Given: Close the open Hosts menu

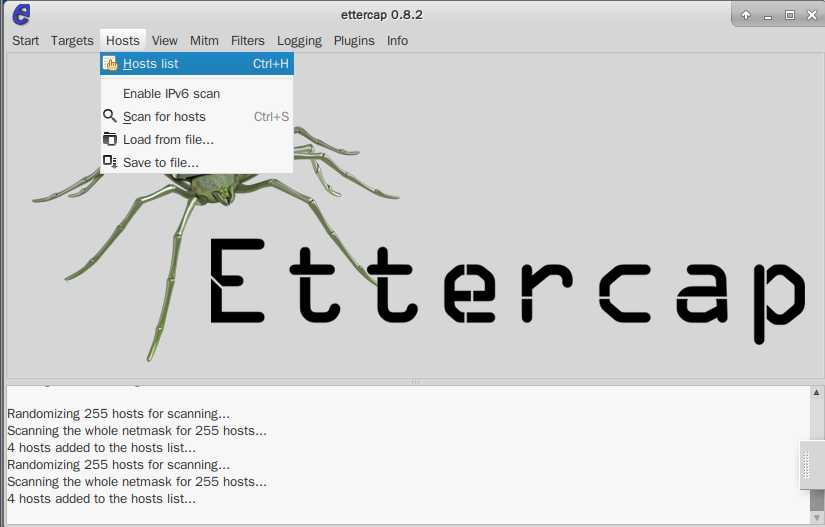Looking at the screenshot, I should point(123,40).
